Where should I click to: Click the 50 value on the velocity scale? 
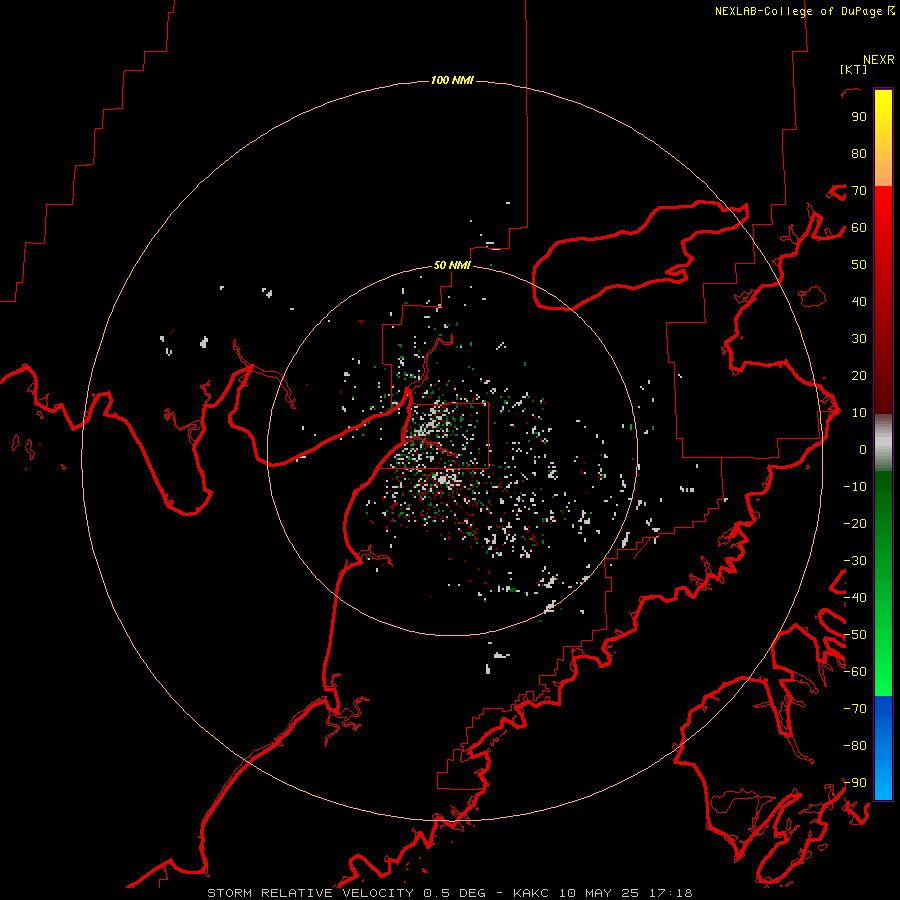tap(859, 265)
